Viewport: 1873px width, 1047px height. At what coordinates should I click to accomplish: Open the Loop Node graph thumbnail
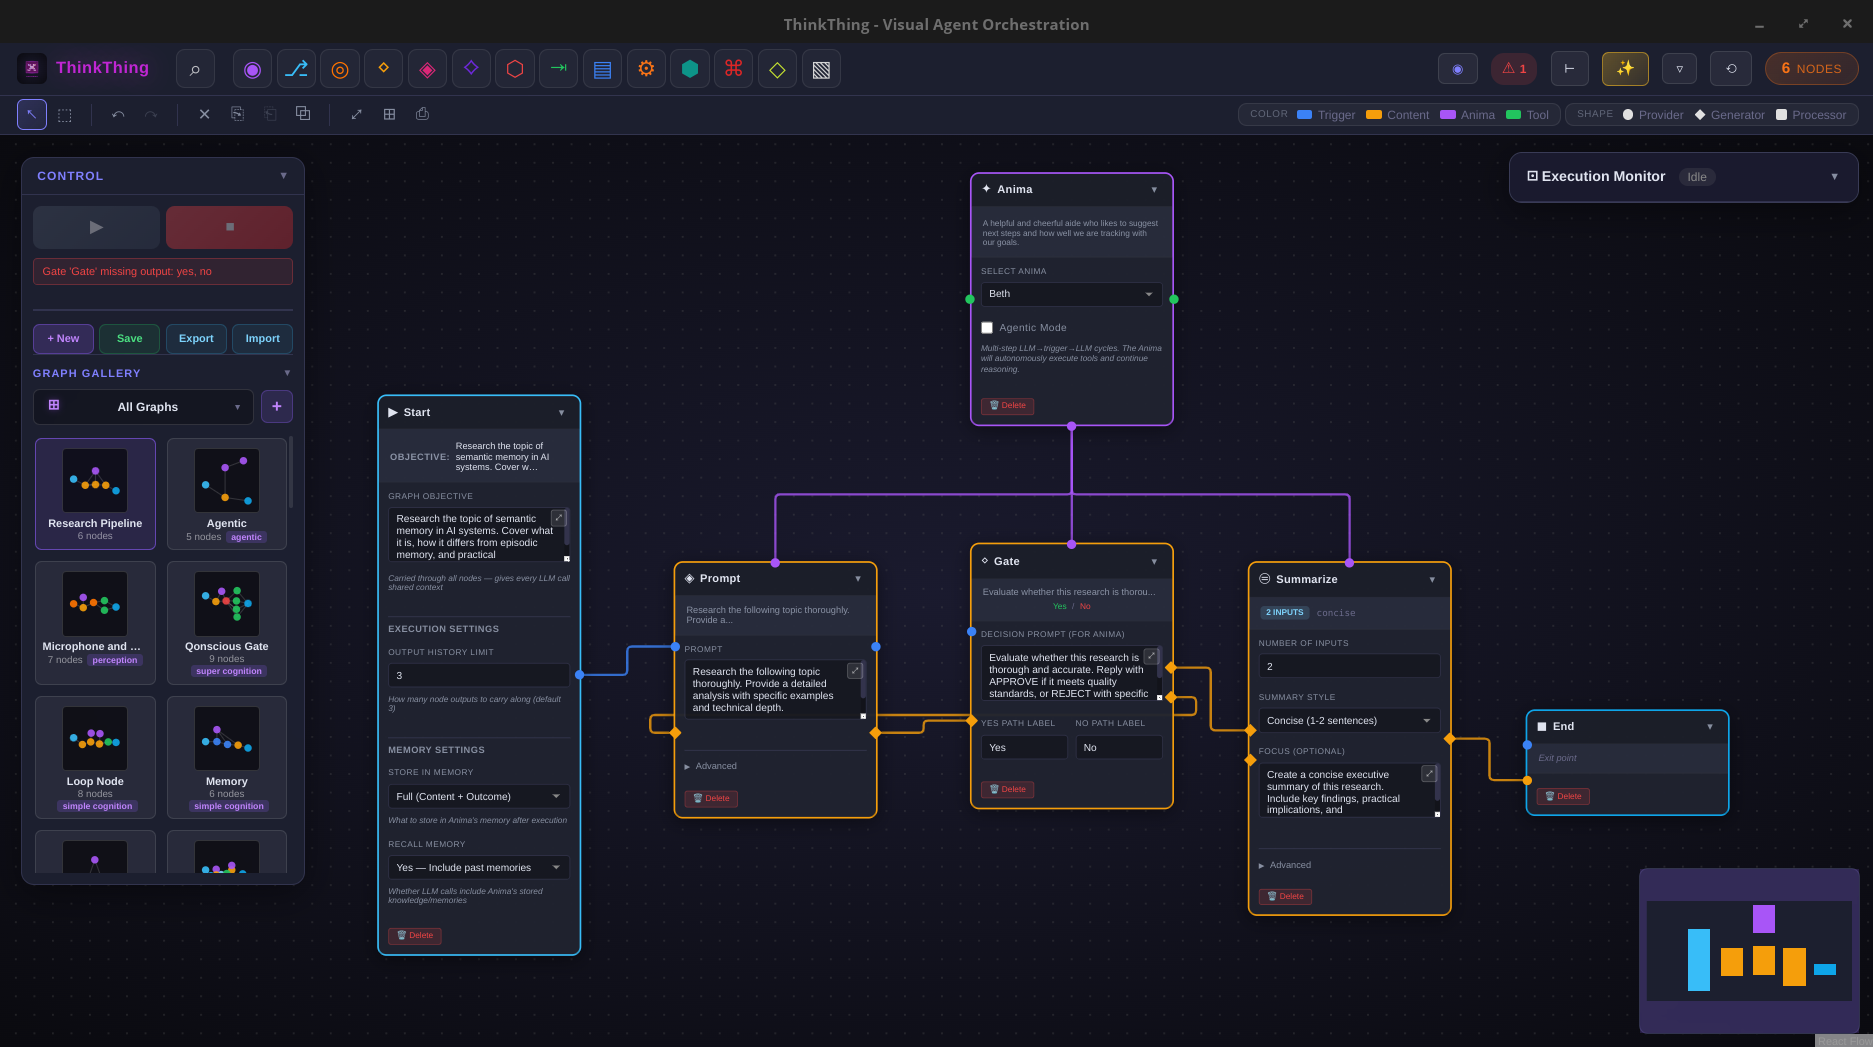pyautogui.click(x=95, y=758)
